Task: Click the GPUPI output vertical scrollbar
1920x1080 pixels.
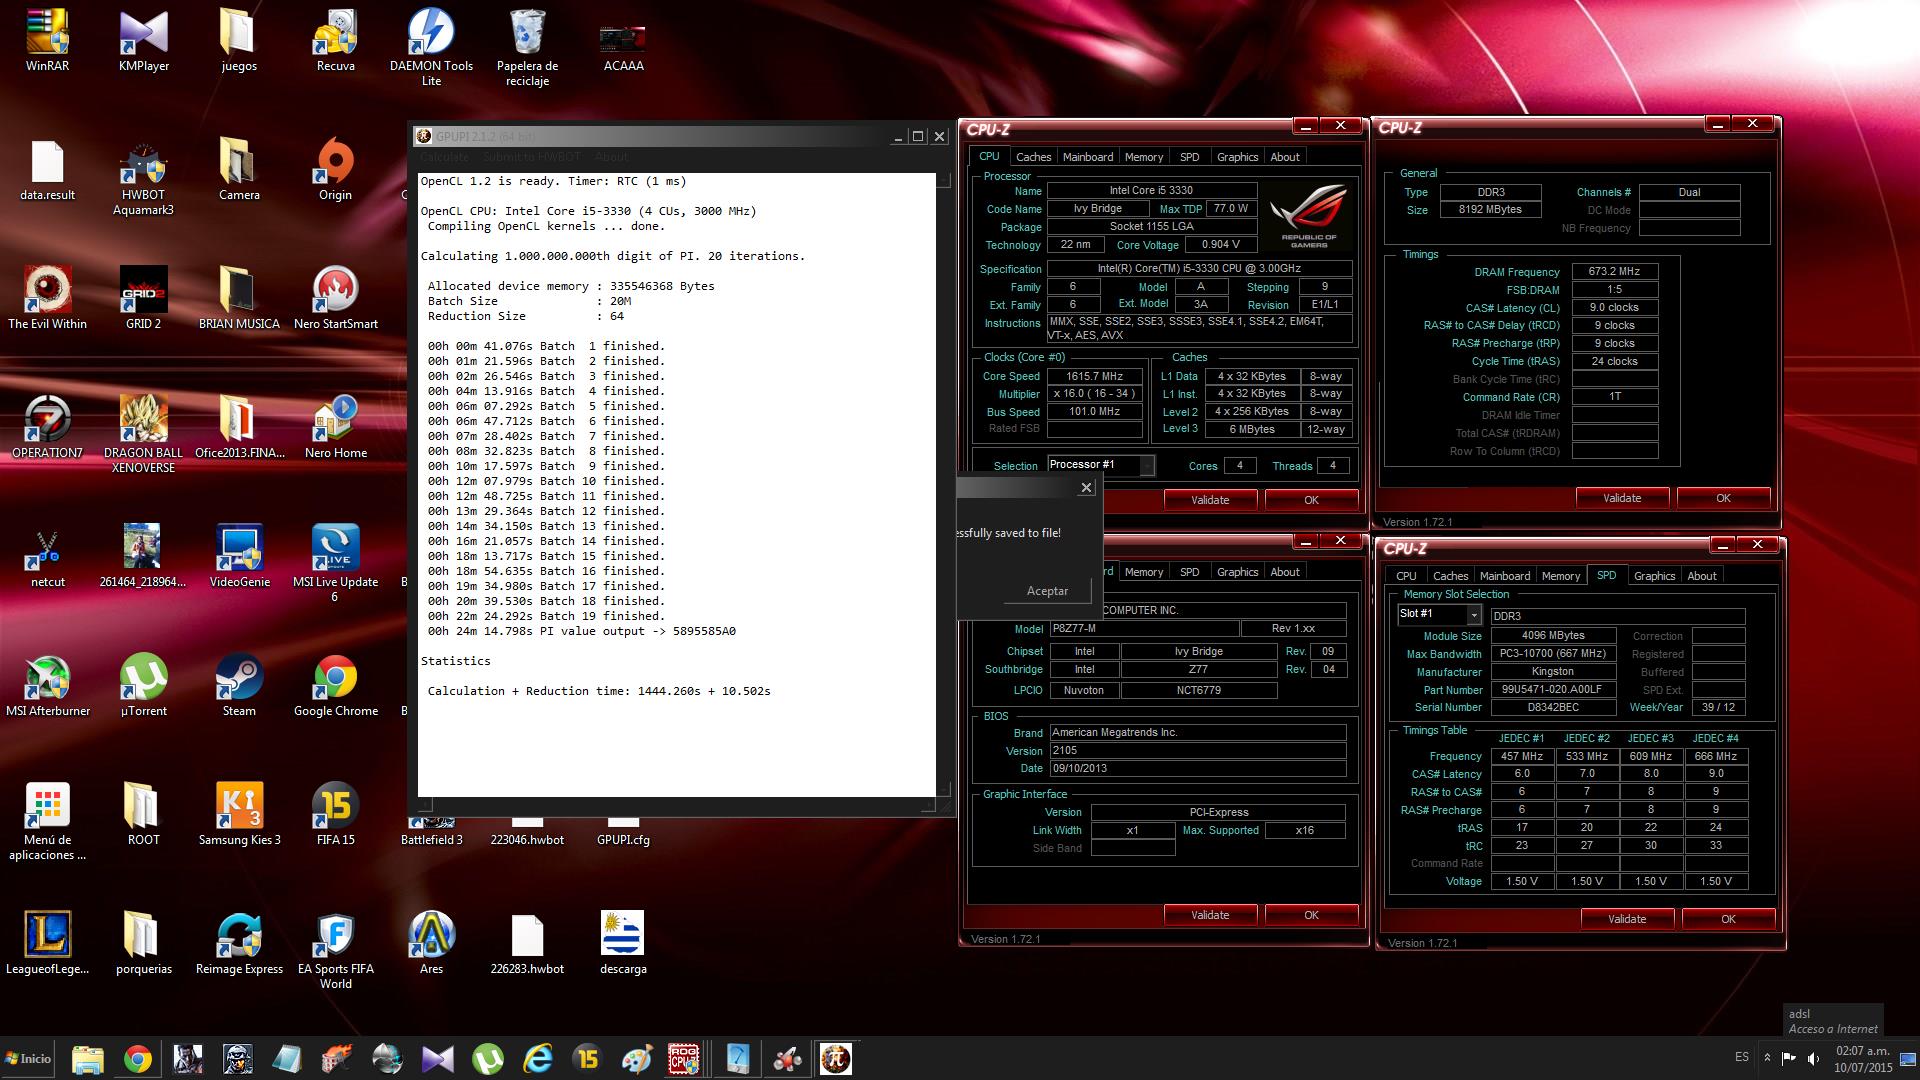Action: click(943, 484)
